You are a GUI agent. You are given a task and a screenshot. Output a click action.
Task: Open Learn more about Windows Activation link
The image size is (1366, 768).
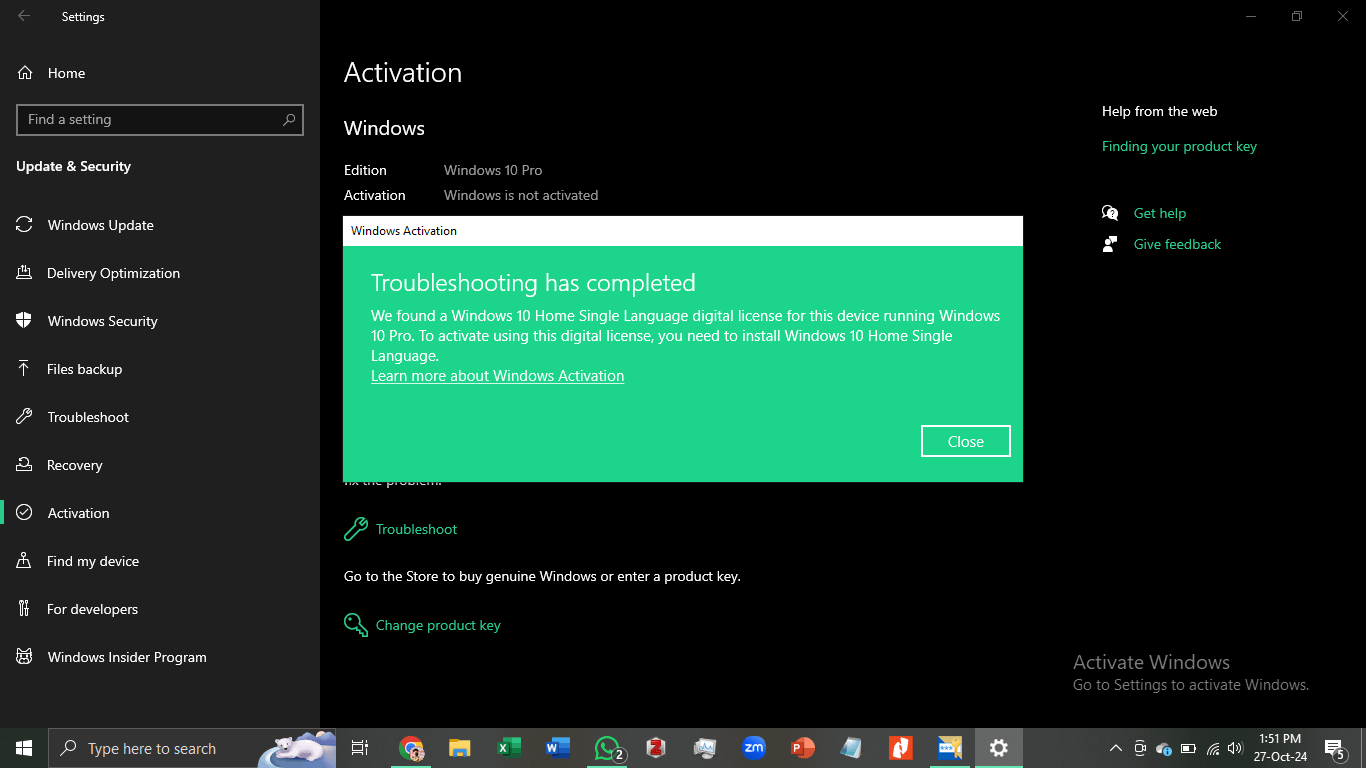point(497,376)
